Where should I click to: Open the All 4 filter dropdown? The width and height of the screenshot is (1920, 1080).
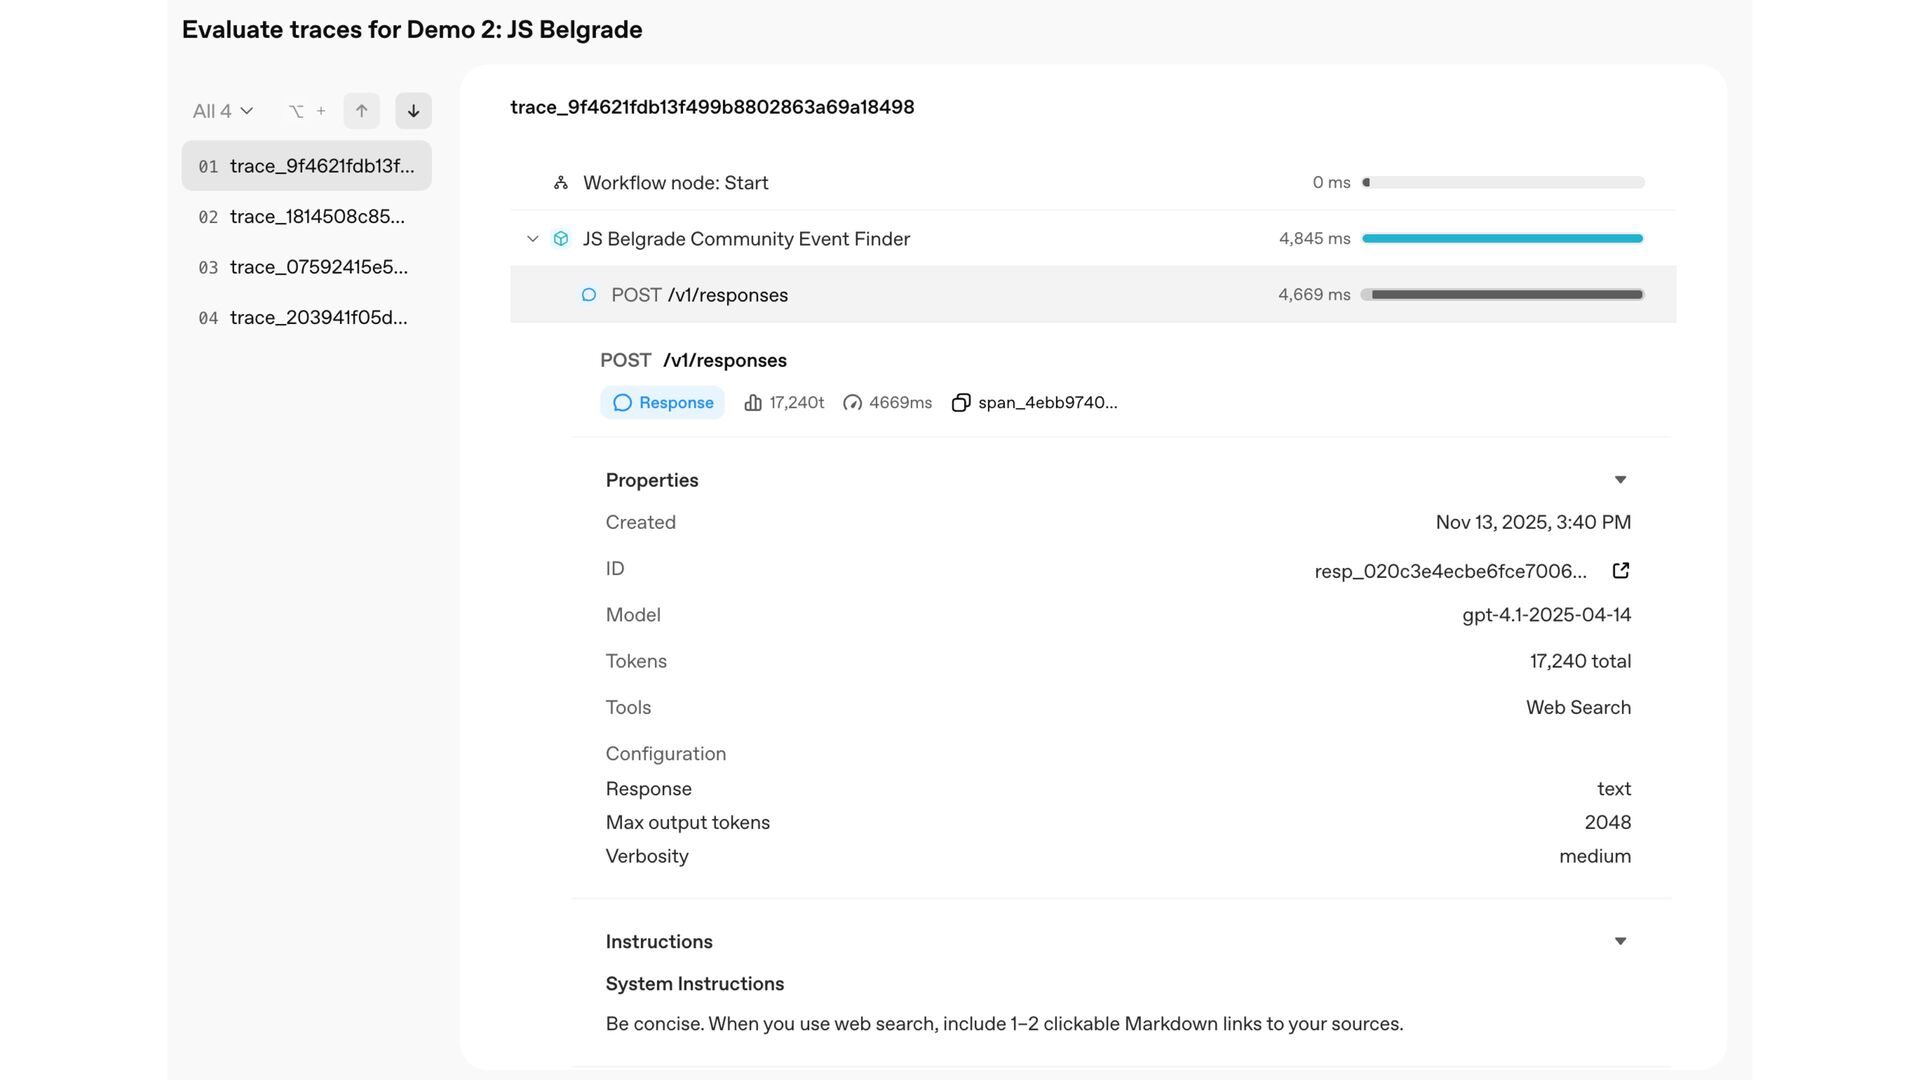[x=222, y=111]
